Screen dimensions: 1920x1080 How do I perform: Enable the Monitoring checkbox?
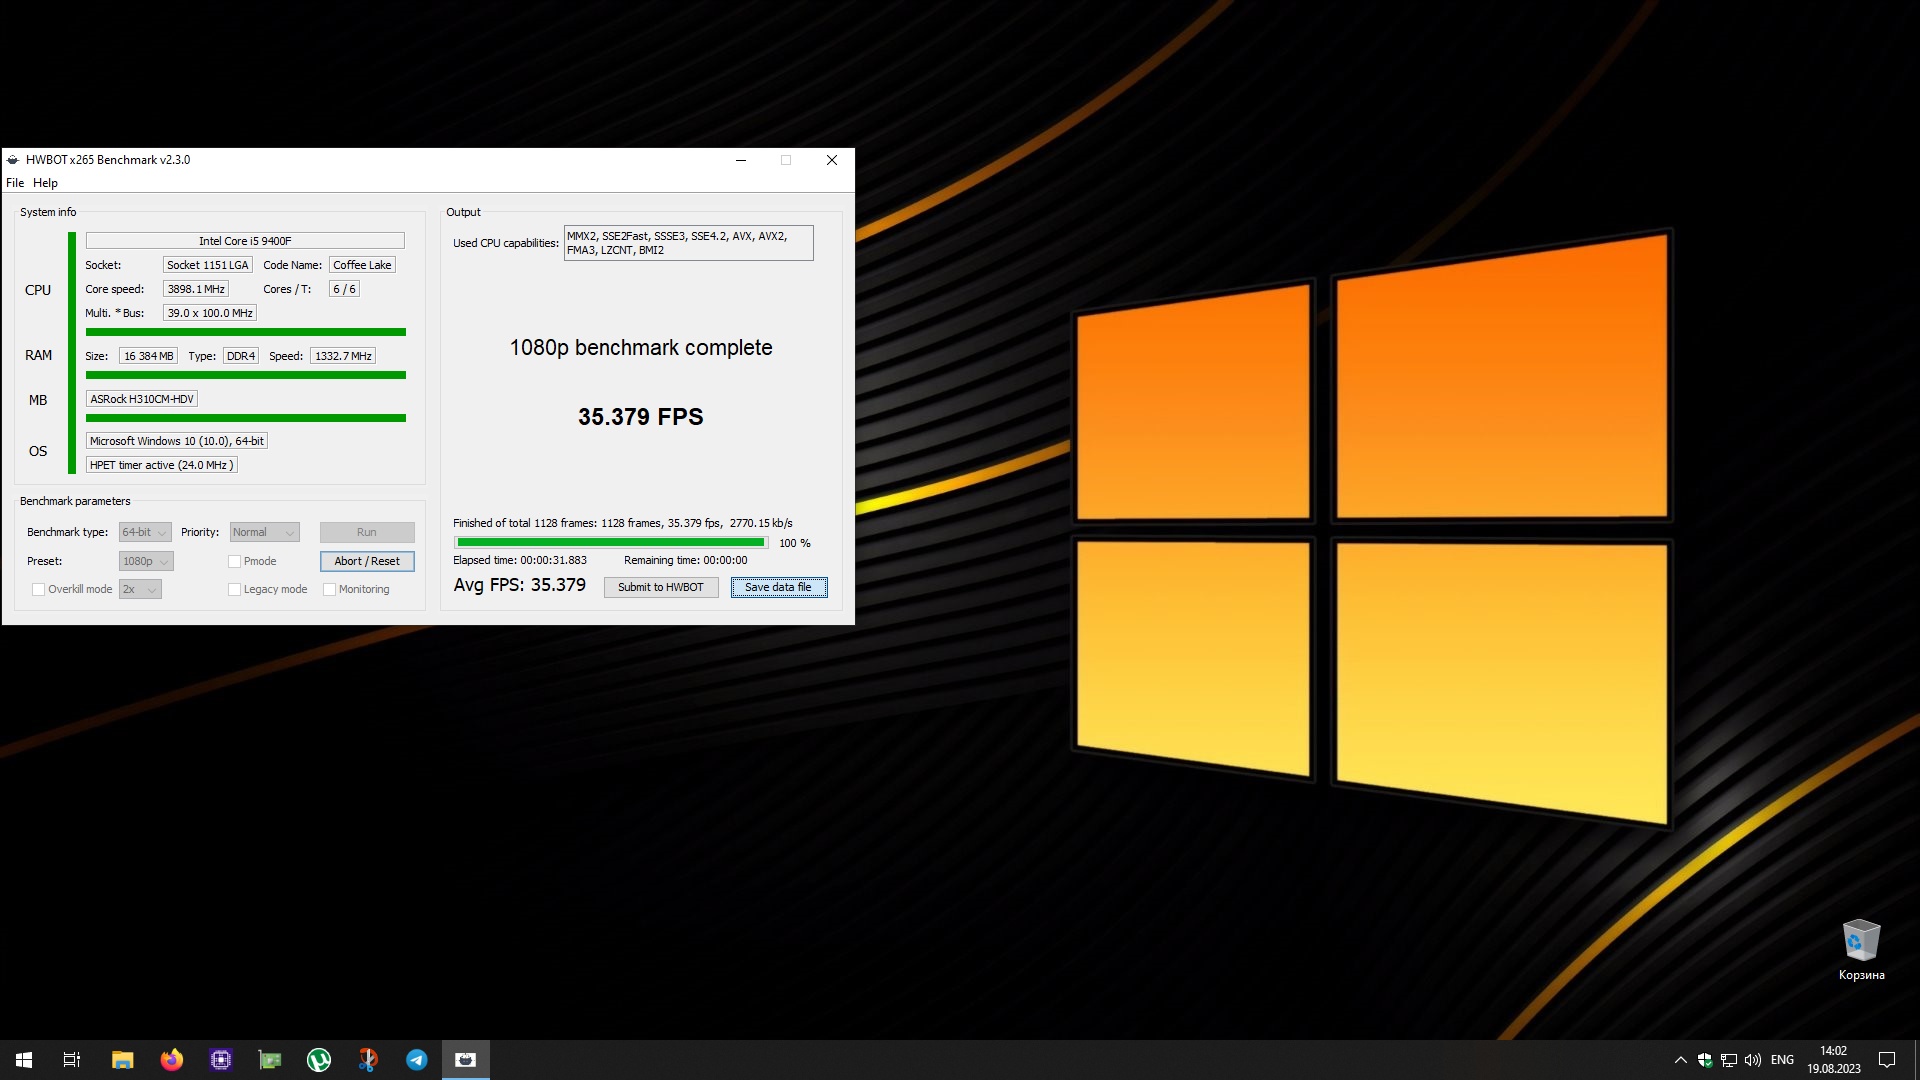[x=329, y=590]
